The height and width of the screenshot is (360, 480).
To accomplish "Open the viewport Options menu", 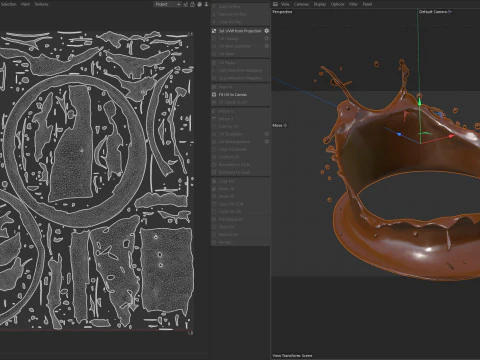I will click(x=337, y=4).
